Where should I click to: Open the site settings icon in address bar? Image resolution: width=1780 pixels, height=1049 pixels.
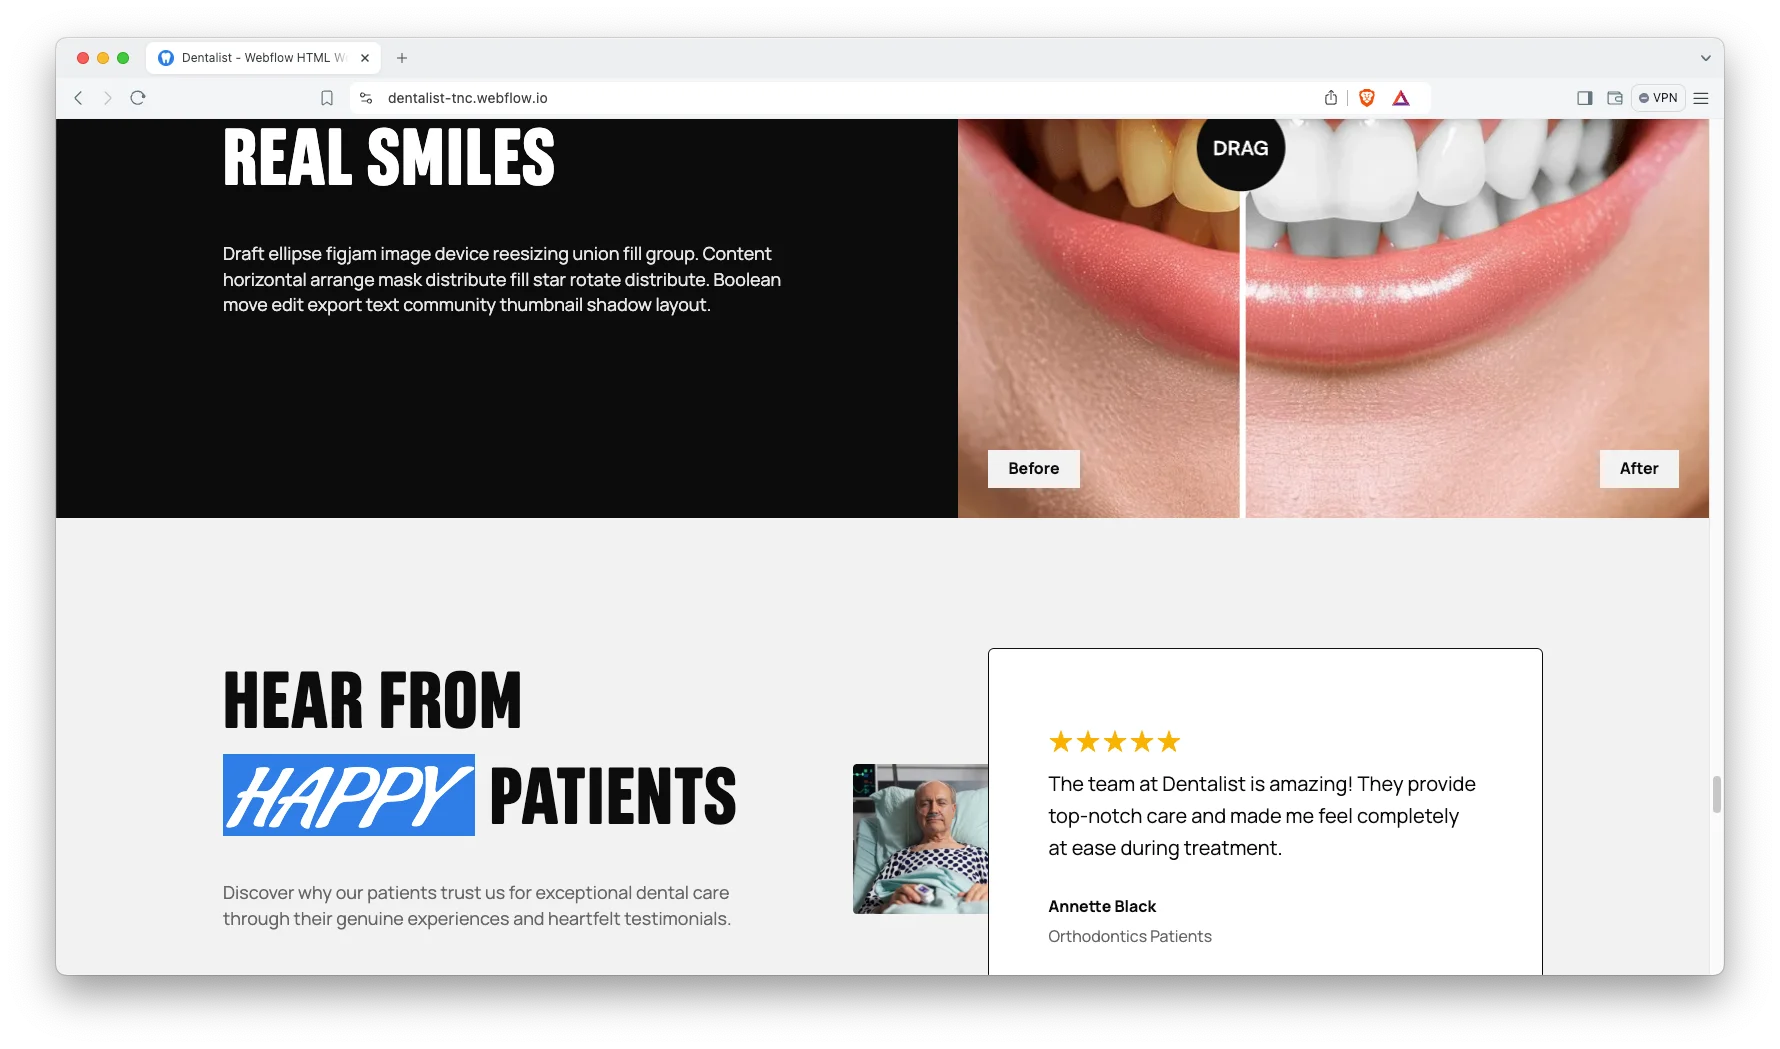tap(366, 98)
